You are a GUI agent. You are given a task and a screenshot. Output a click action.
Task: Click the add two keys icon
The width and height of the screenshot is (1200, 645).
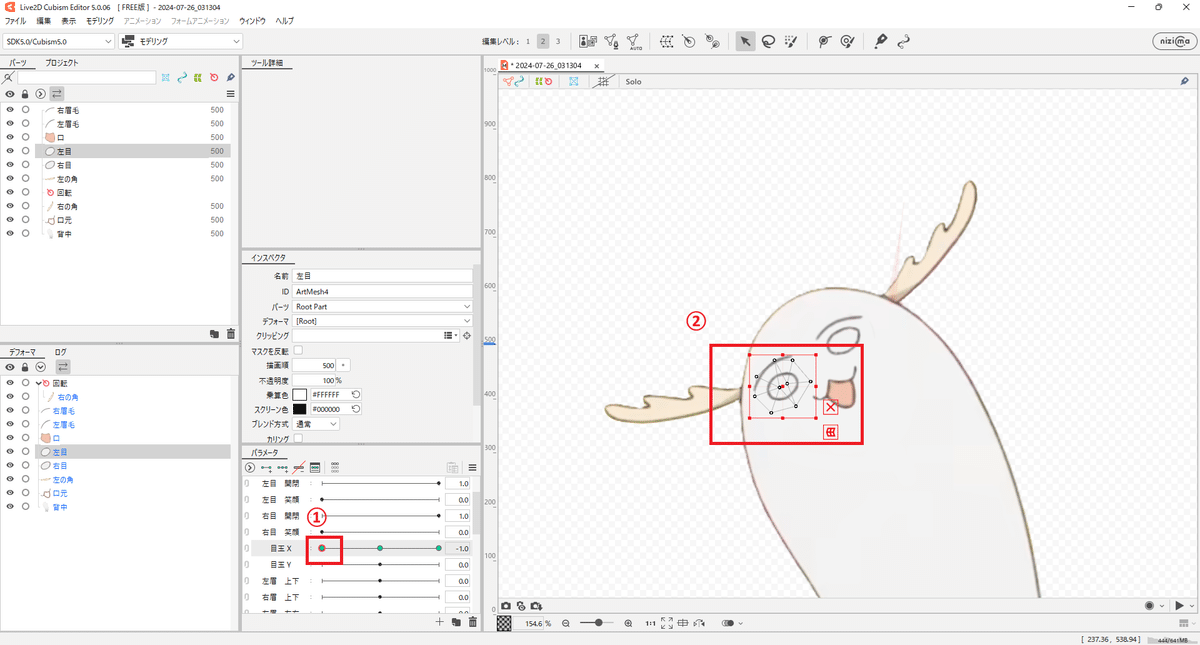pos(266,467)
